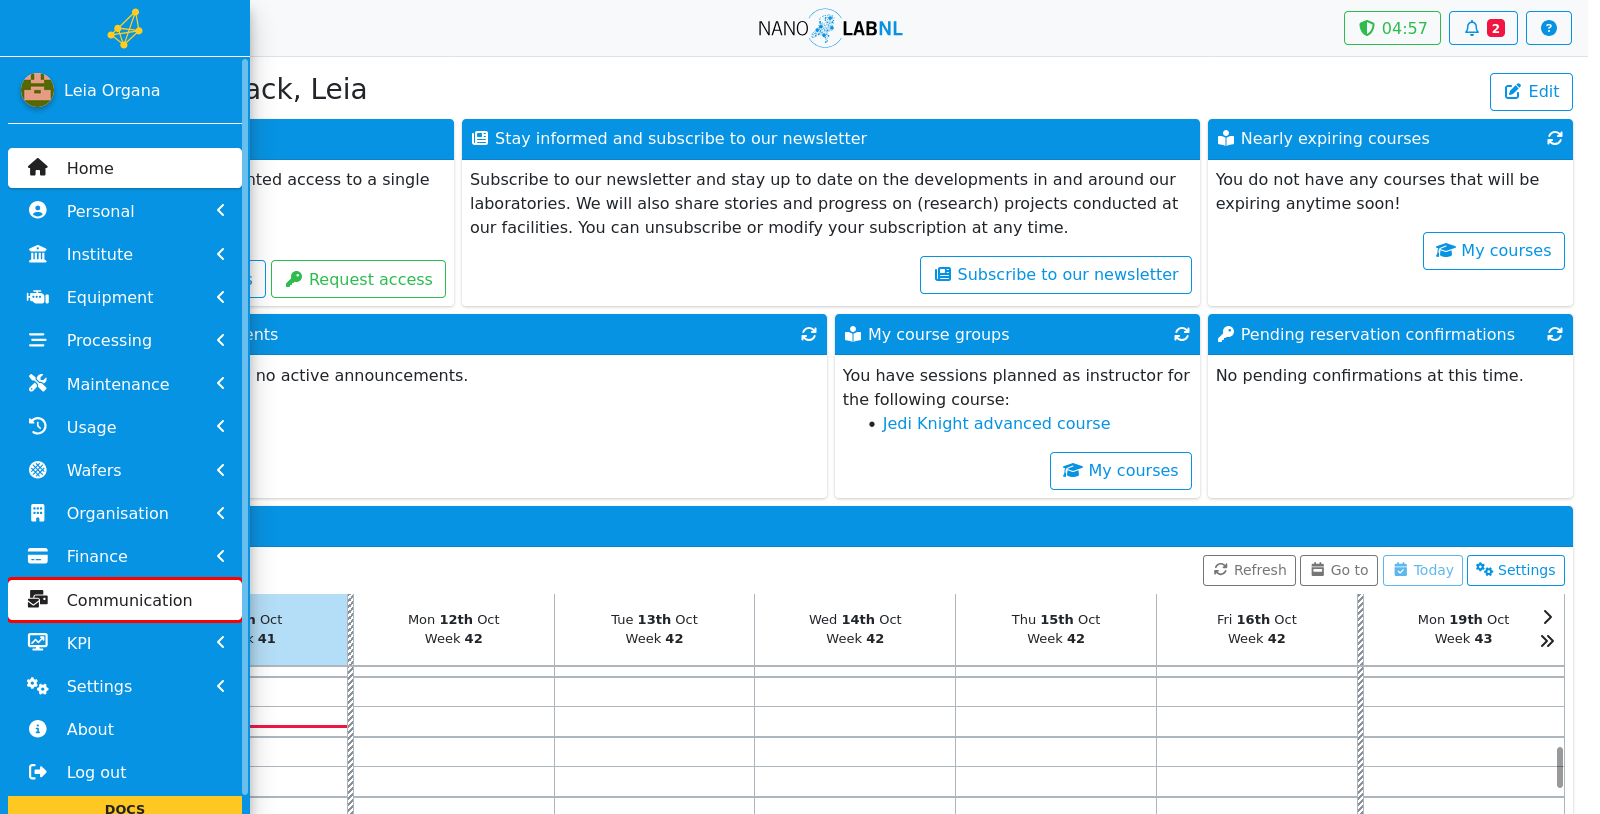This screenshot has height=814, width=1600.
Task: Expand the Wafers sidebar section
Action: [x=125, y=470]
